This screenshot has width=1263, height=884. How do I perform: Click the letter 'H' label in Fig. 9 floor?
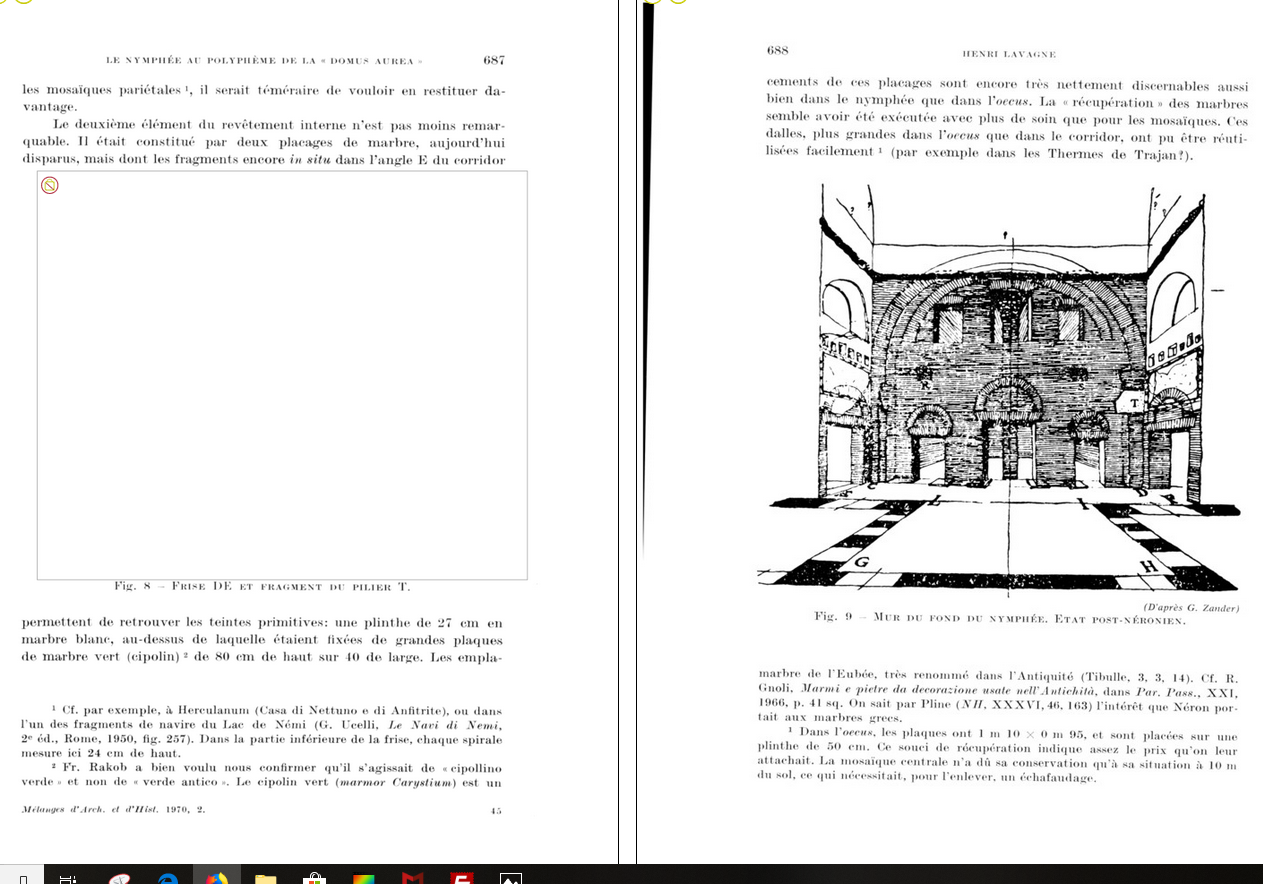tap(1148, 566)
